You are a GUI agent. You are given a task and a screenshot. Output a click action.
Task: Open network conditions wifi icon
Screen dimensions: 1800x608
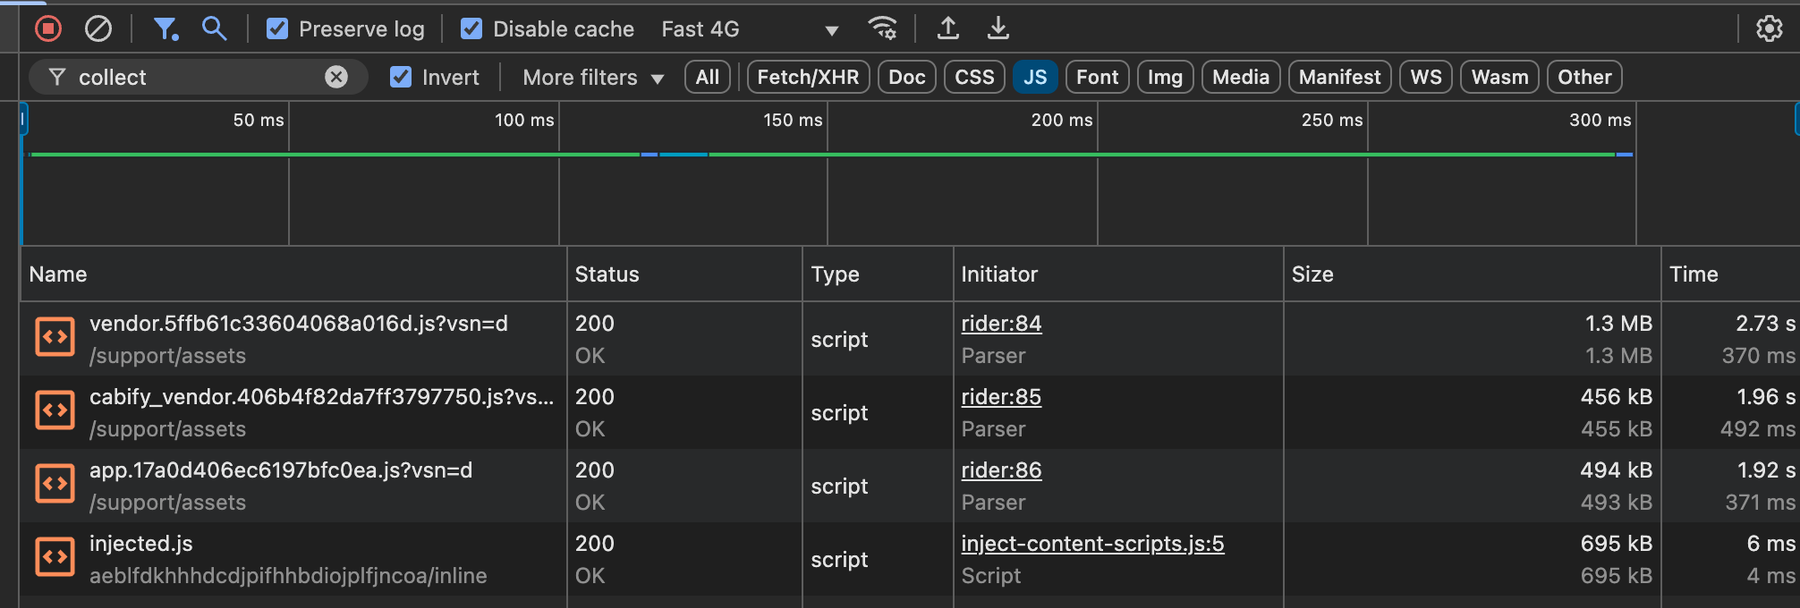tap(882, 29)
